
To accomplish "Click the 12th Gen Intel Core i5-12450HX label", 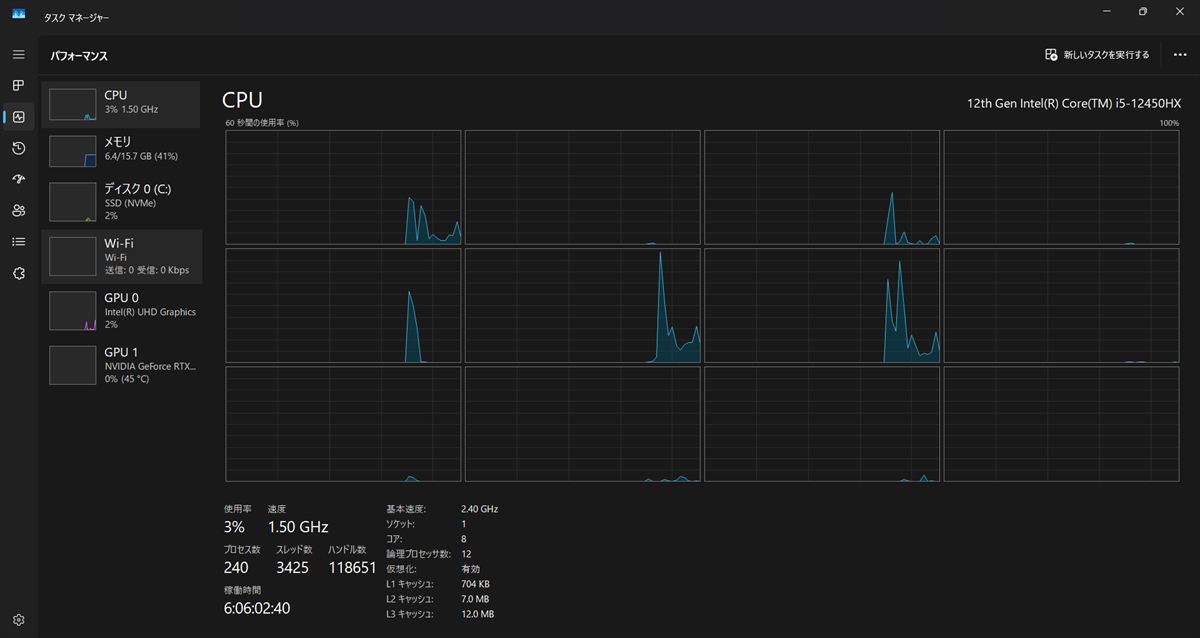I will [x=1074, y=103].
